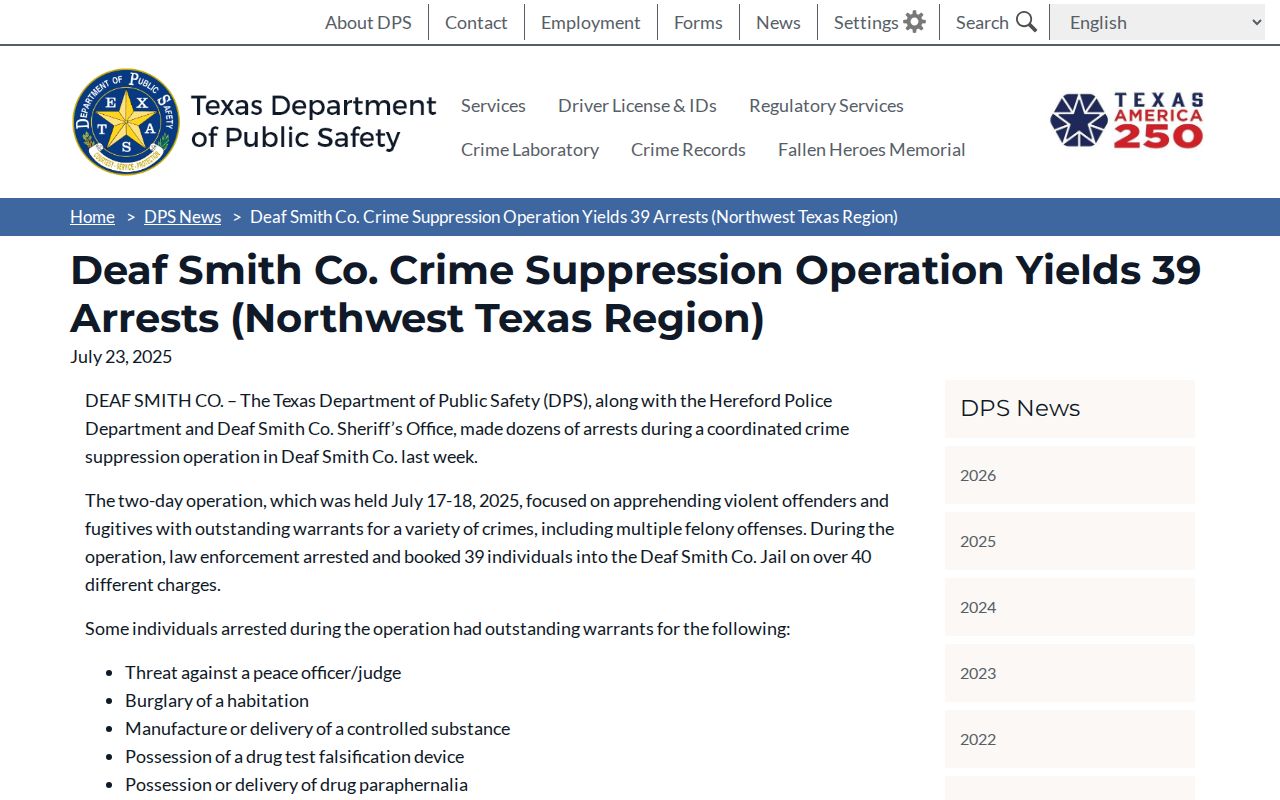Click the Settings gear icon
The height and width of the screenshot is (800, 1280).
click(x=914, y=22)
